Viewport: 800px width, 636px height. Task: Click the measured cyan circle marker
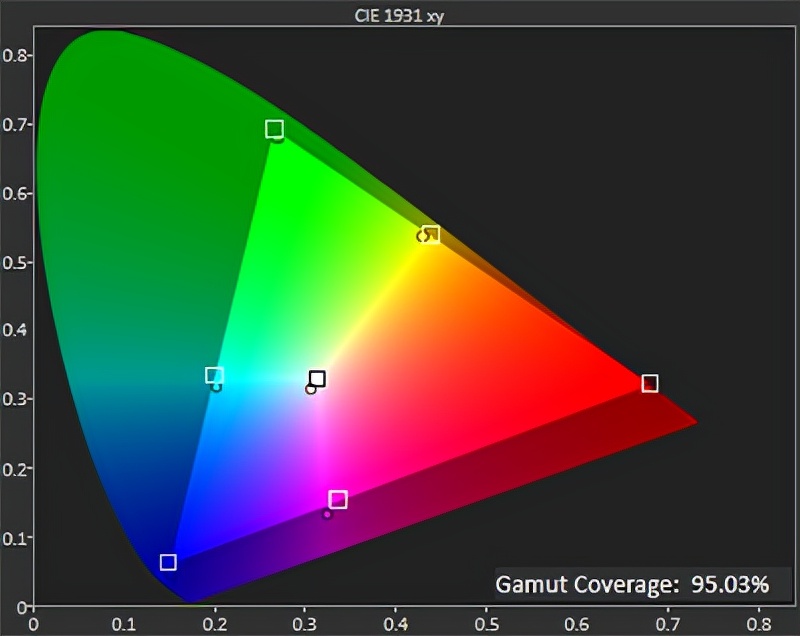pos(216,388)
